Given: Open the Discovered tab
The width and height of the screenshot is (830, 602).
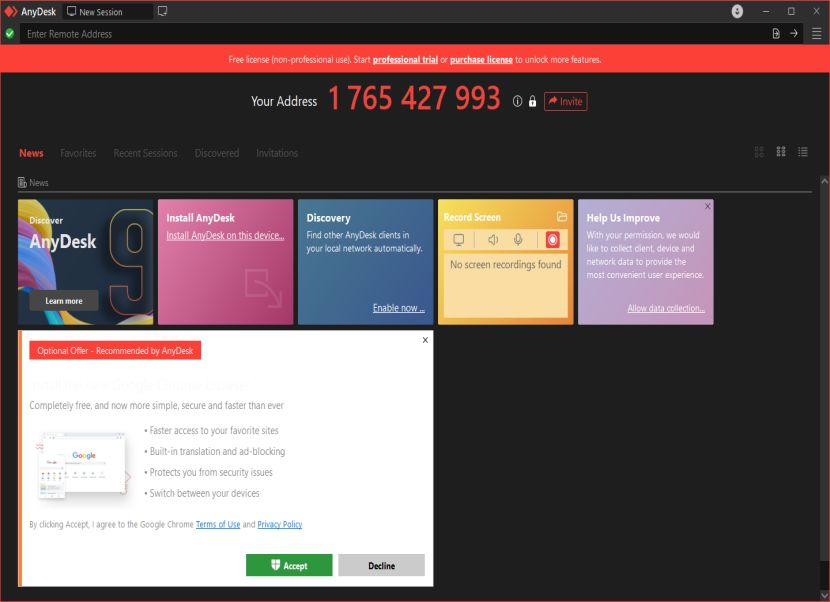Looking at the screenshot, I should click(217, 153).
